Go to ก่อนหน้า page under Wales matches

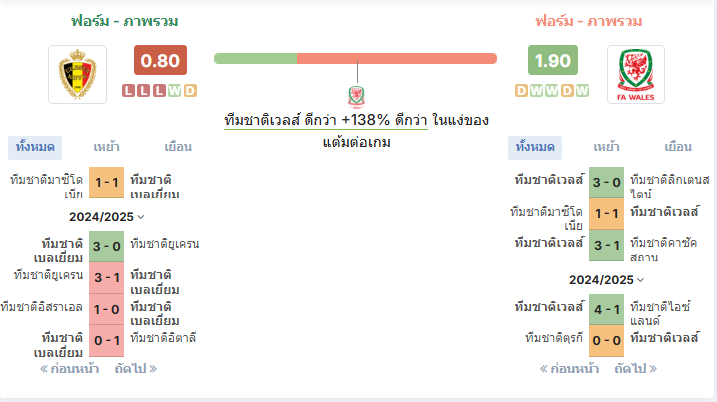click(569, 369)
